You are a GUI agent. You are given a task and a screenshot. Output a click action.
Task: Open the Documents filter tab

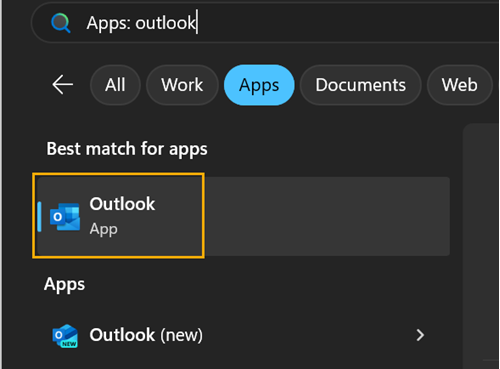[361, 85]
